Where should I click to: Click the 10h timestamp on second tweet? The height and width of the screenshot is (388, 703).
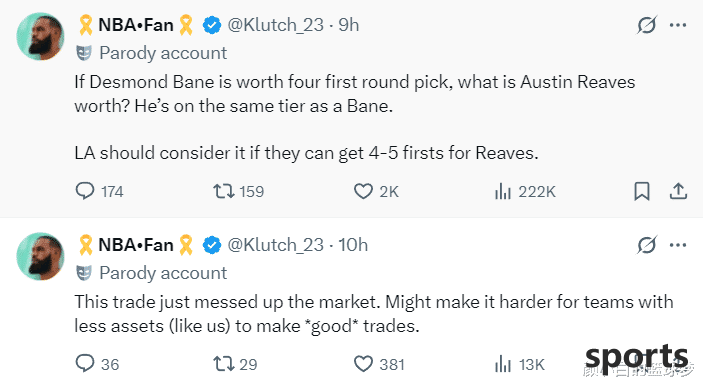353,245
